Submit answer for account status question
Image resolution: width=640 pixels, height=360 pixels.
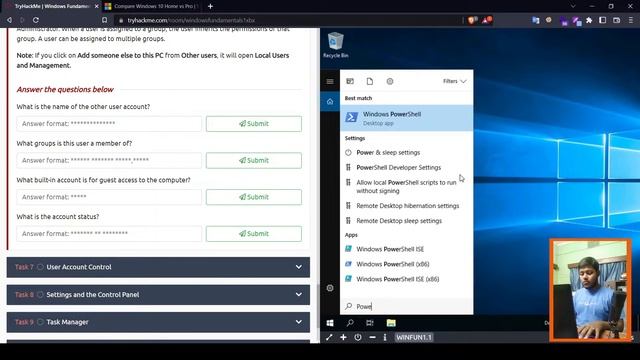pos(254,234)
